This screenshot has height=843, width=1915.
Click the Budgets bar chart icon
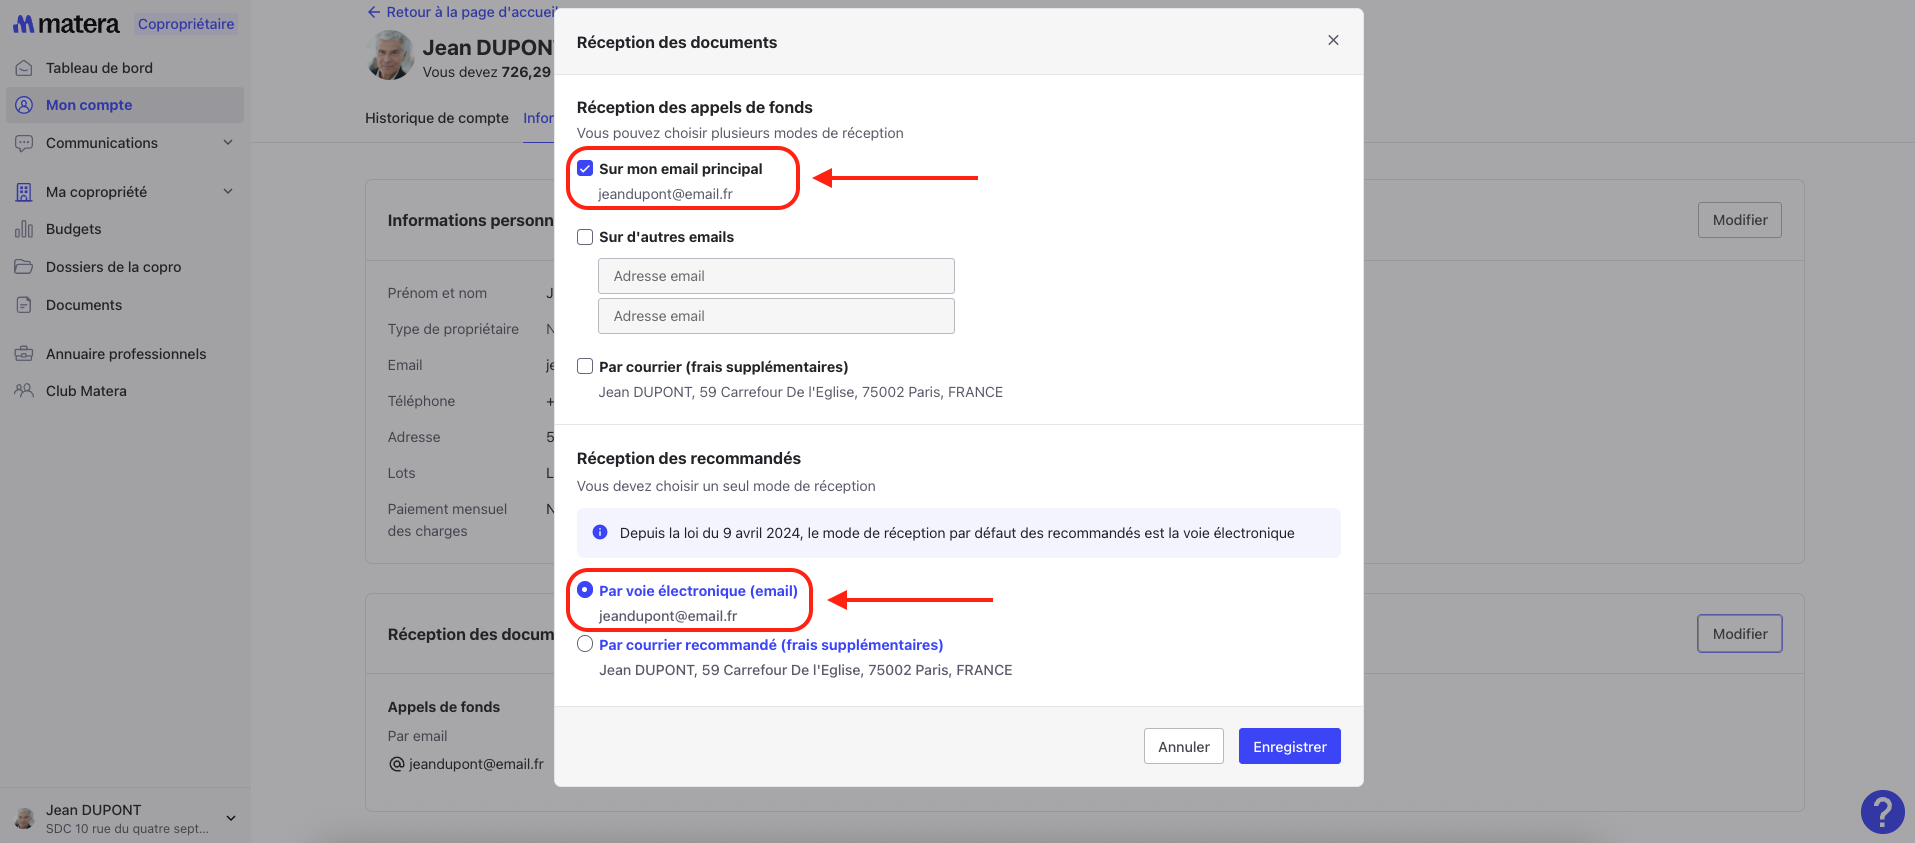tap(24, 229)
